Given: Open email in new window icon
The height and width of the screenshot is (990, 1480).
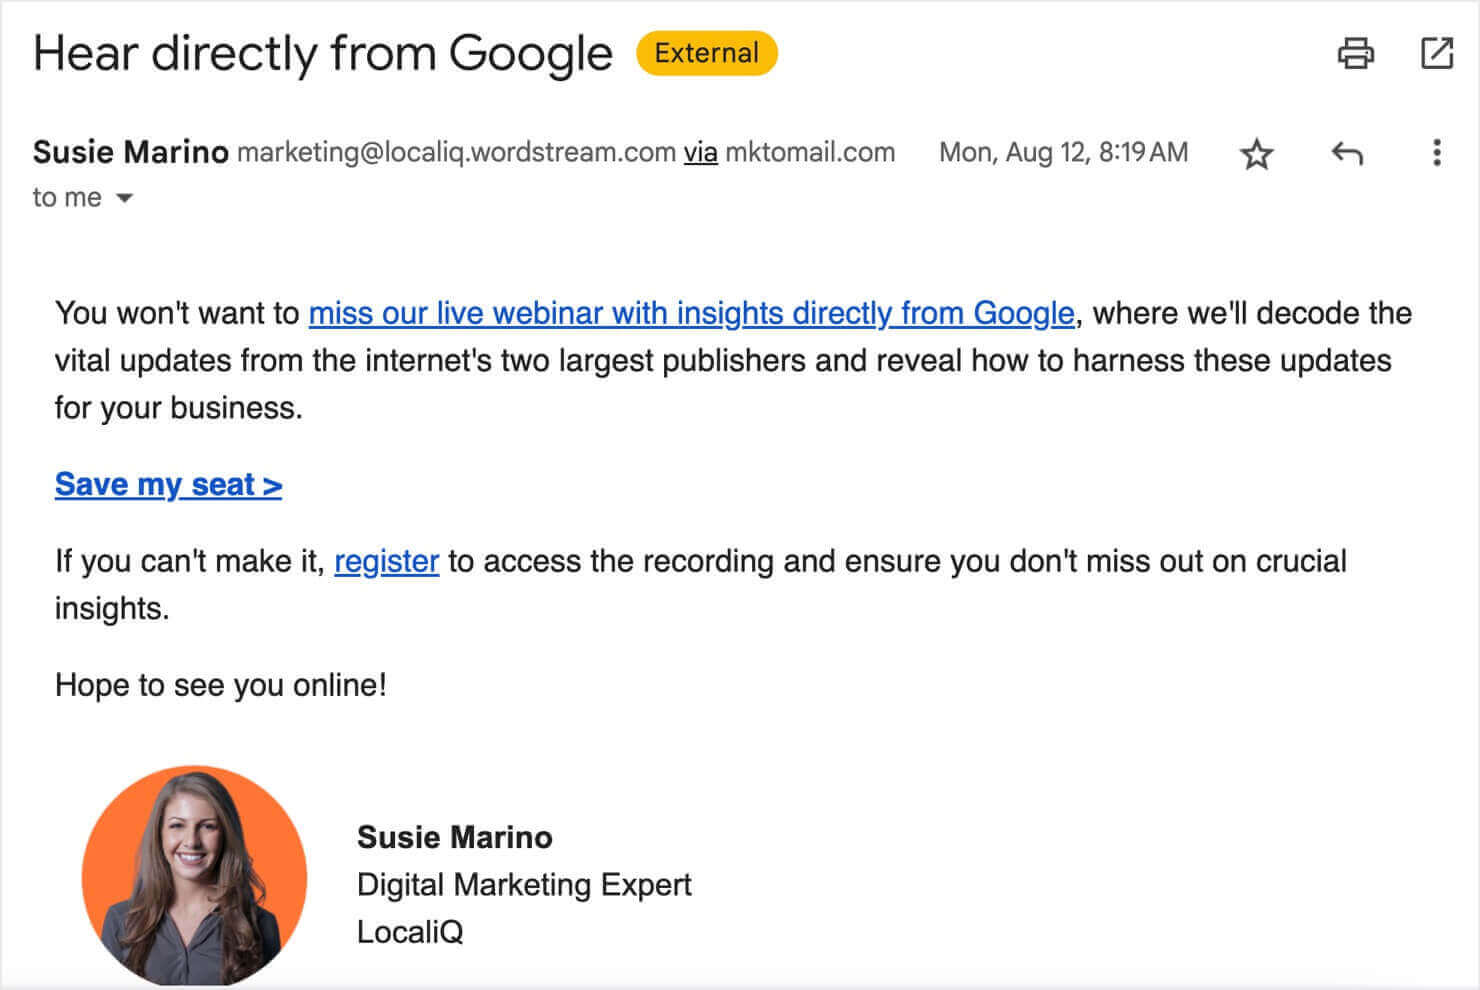Looking at the screenshot, I should 1437,53.
